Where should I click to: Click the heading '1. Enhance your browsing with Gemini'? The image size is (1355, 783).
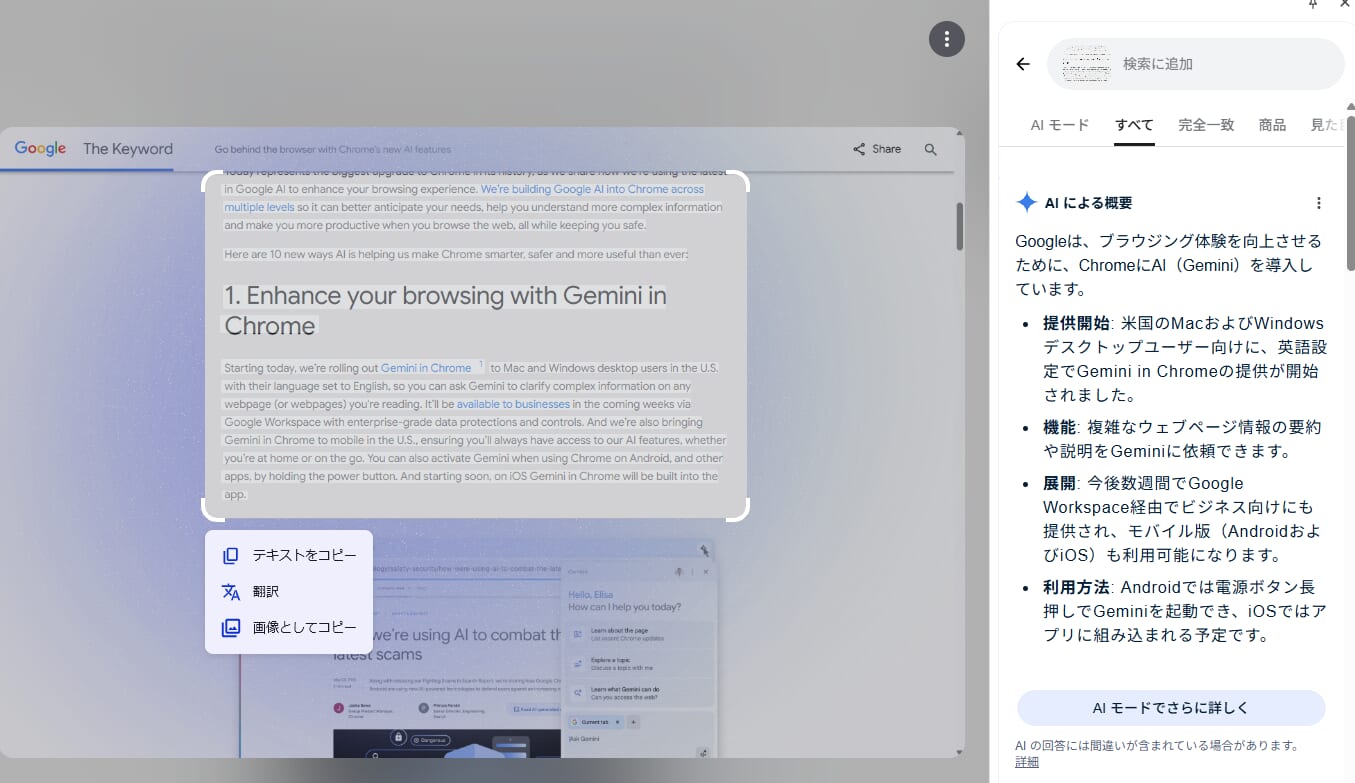pos(445,310)
